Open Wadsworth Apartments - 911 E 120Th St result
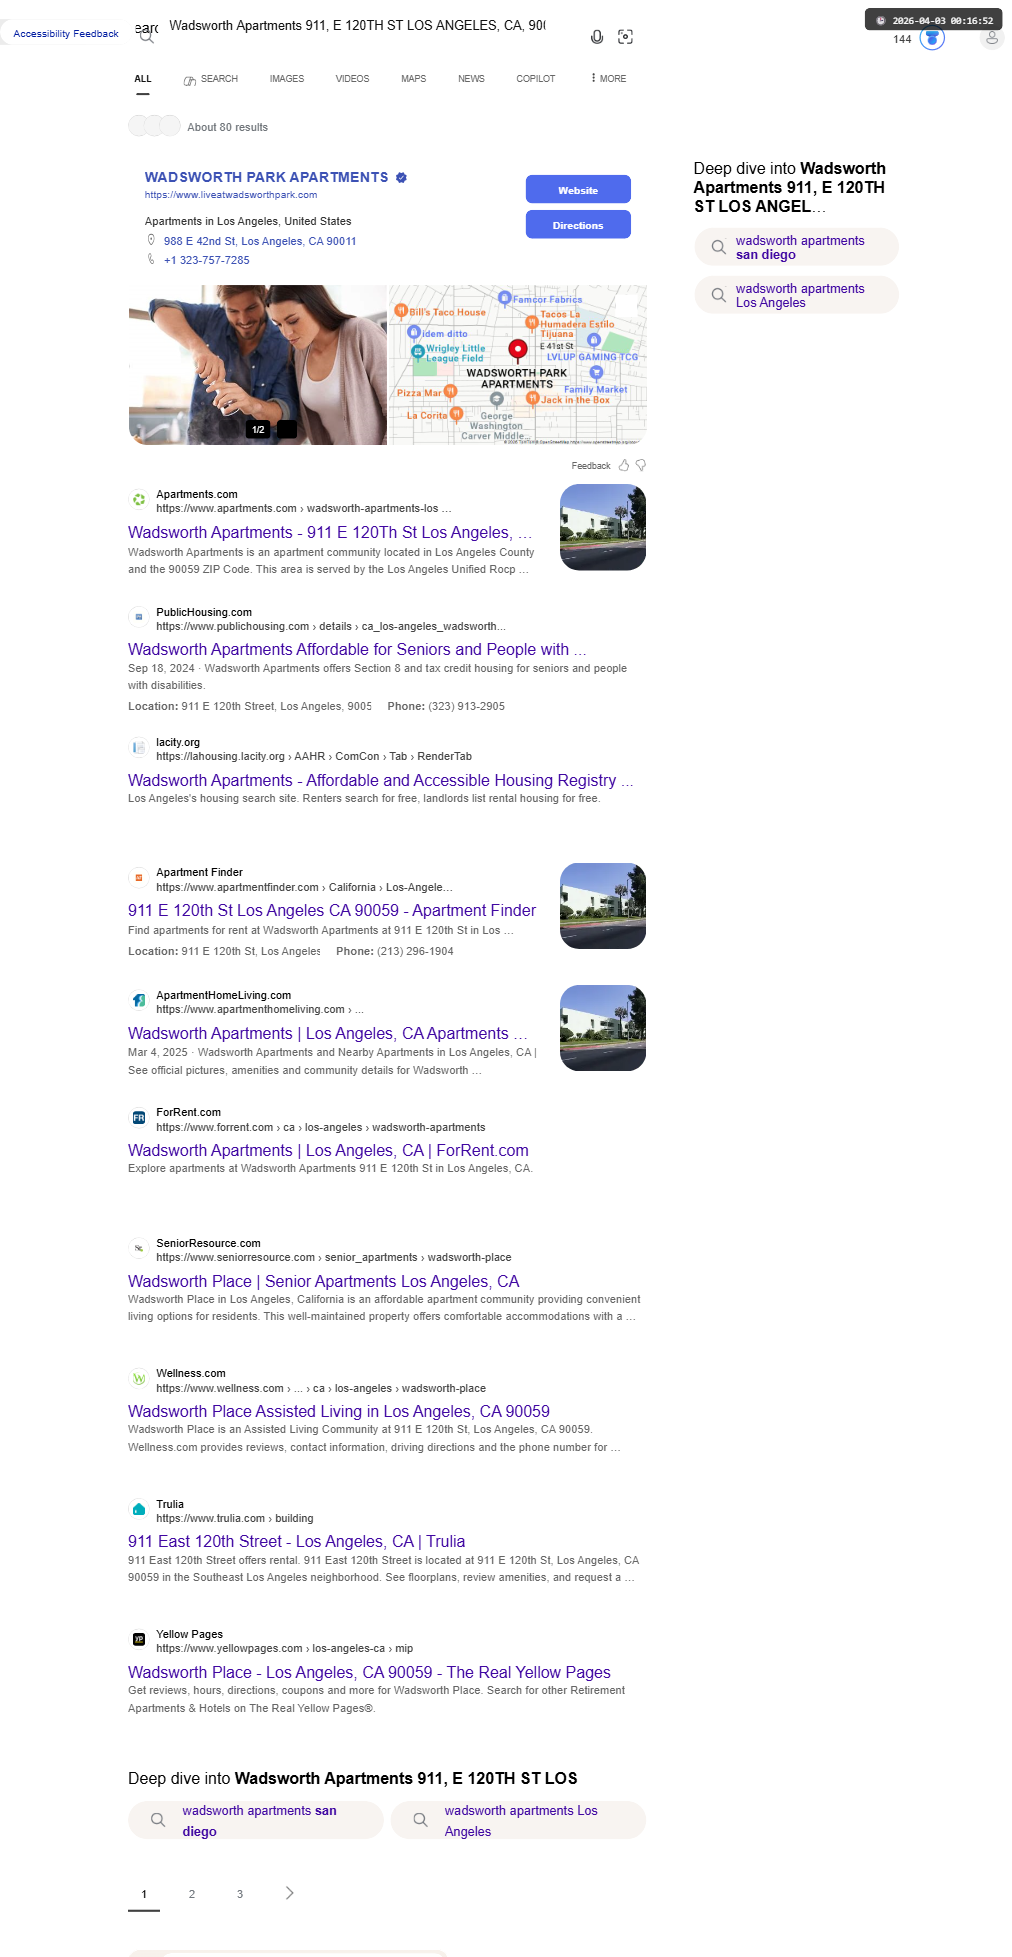The height and width of the screenshot is (1957, 1012). click(330, 533)
